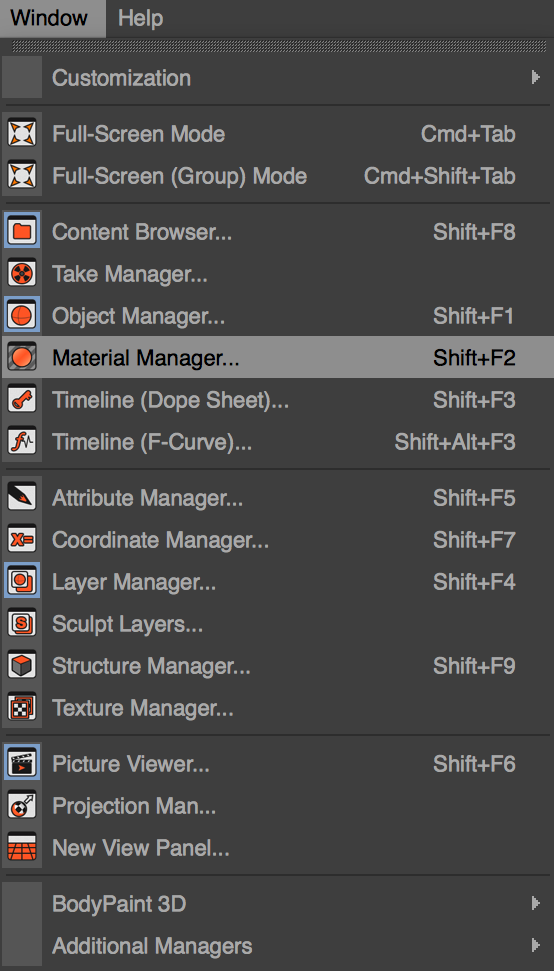Viewport: 554px width, 971px height.
Task: Choose Full-Screen (Group) Mode
Action: [x=277, y=176]
